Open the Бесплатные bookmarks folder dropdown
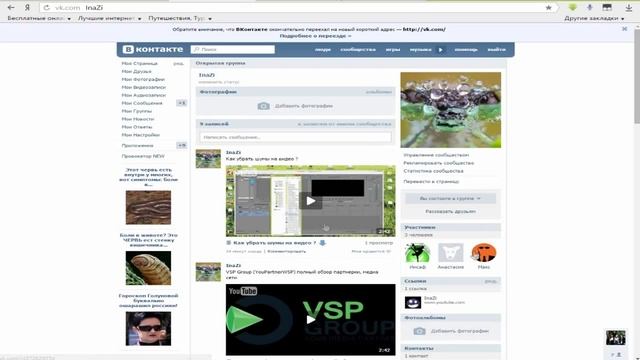The width and height of the screenshot is (640, 360). click(x=39, y=18)
